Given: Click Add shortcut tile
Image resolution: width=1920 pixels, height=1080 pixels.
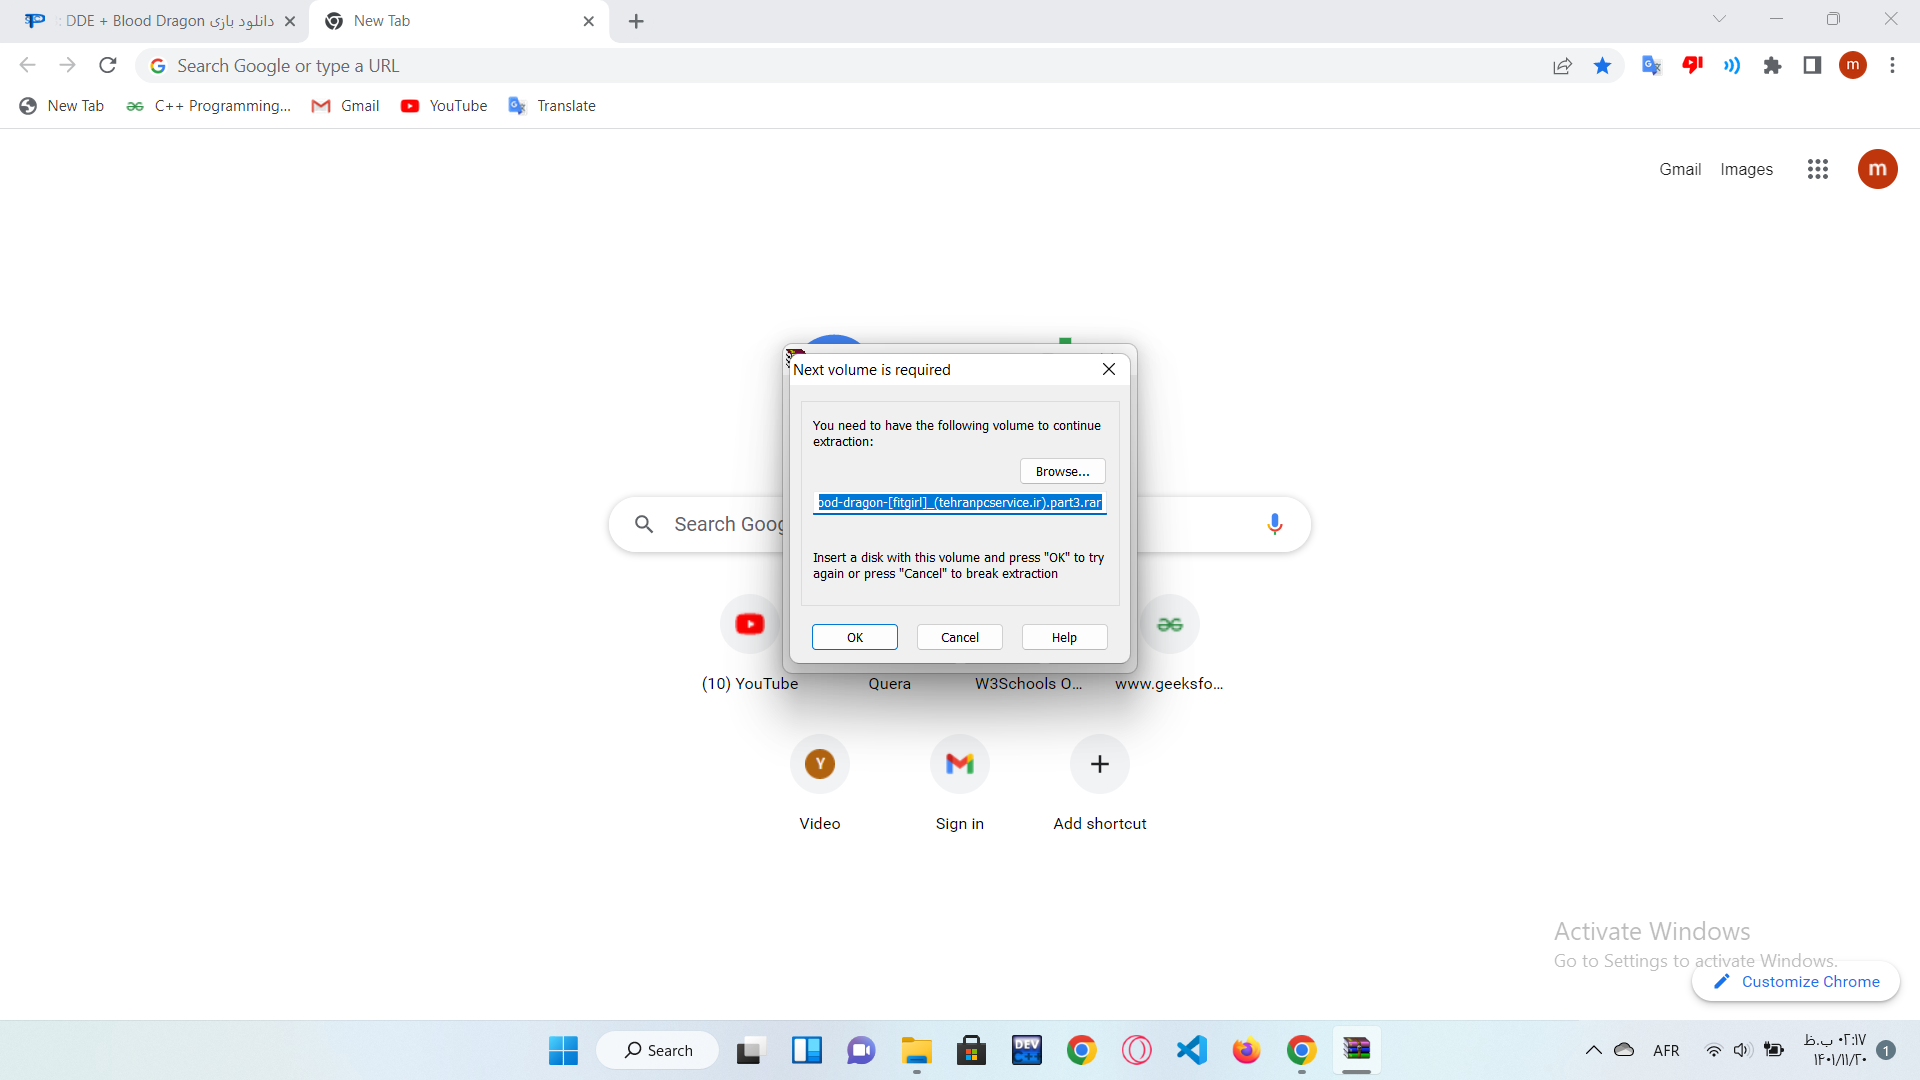Looking at the screenshot, I should pos(1099,765).
